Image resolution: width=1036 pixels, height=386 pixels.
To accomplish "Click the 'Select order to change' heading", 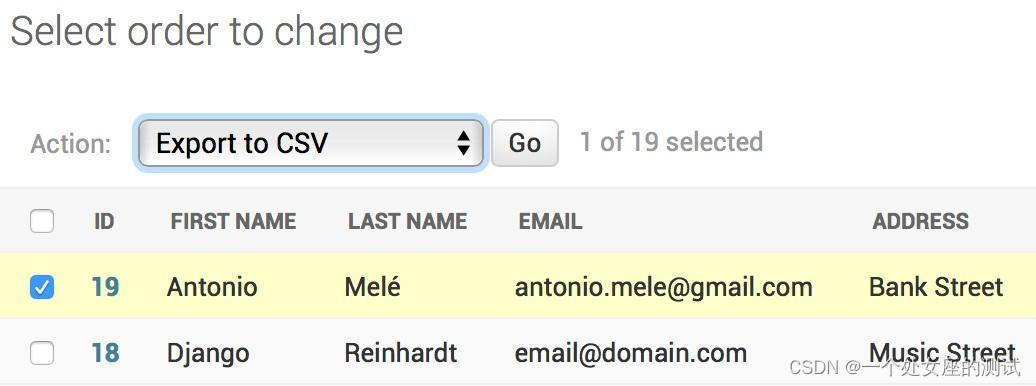I will click(x=207, y=31).
